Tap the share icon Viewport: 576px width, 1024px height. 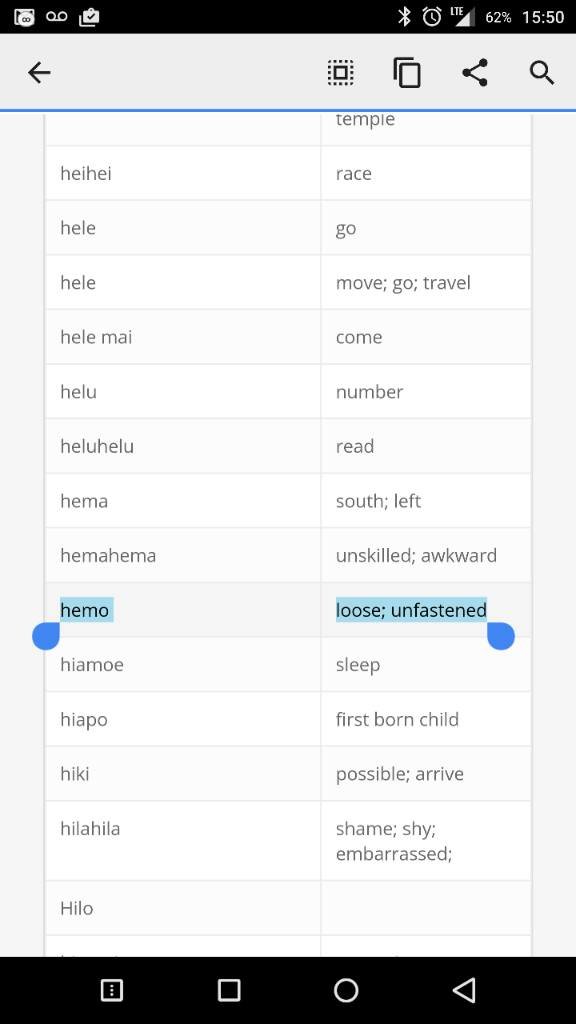click(475, 72)
